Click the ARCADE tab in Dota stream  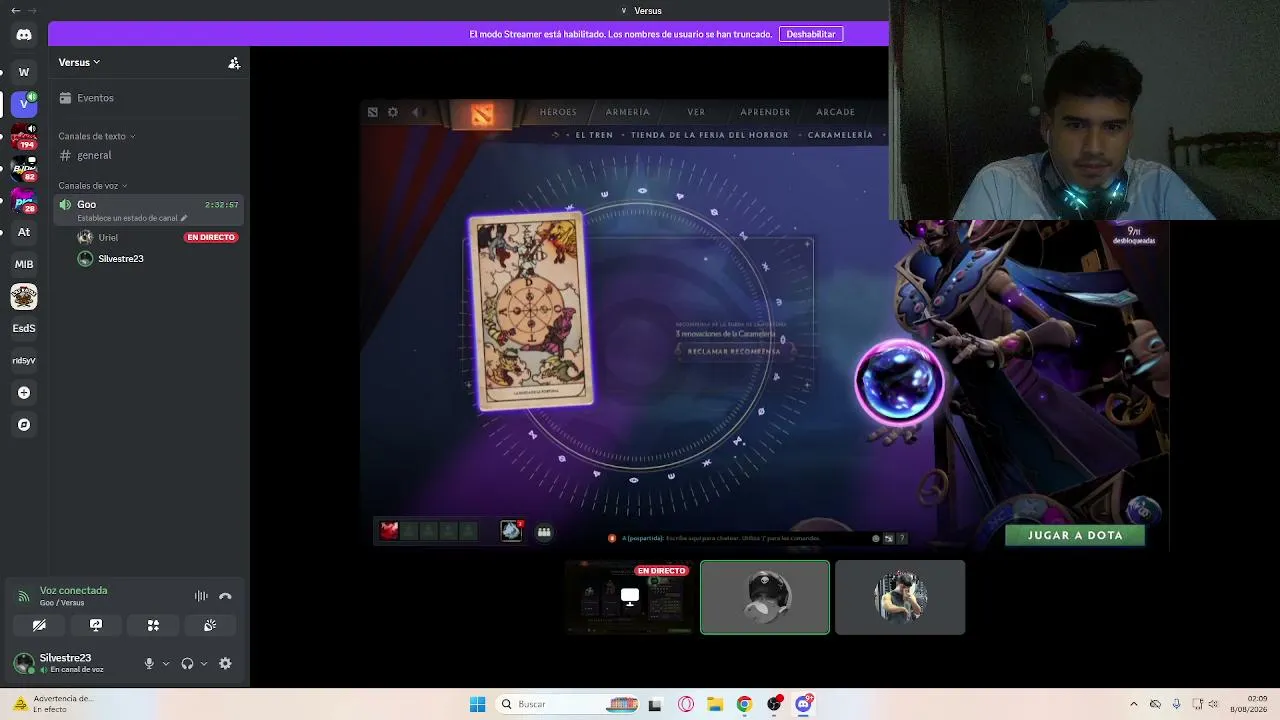[835, 112]
